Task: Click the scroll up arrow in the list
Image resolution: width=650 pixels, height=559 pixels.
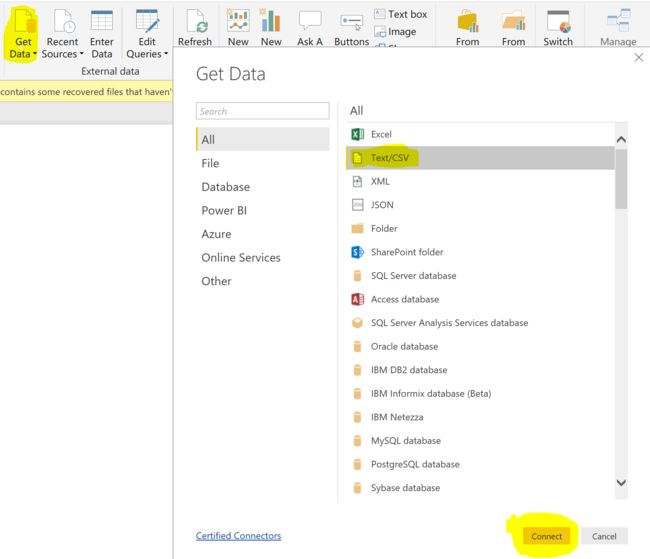Action: 621,140
